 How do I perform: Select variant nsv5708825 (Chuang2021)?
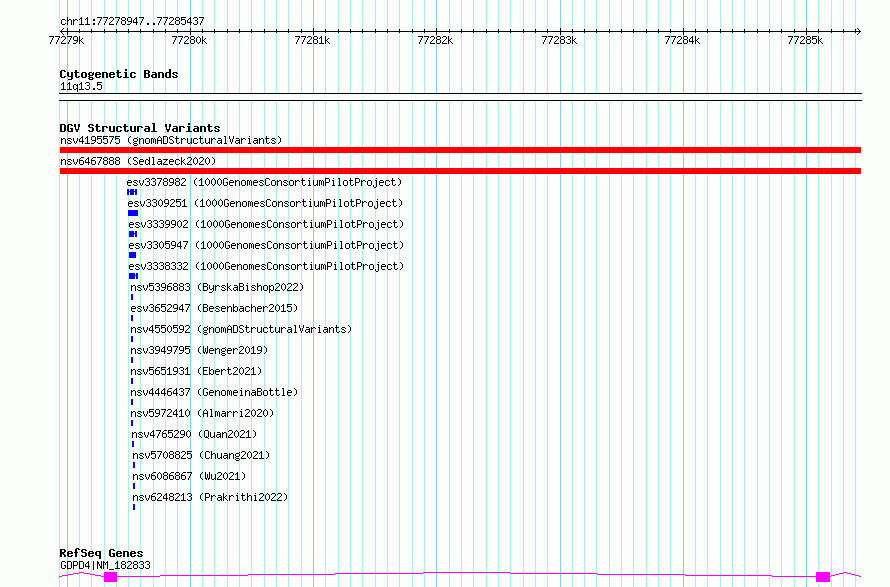tap(201, 455)
